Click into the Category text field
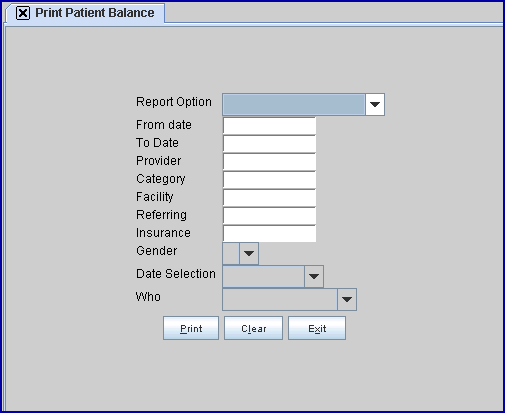 click(269, 180)
